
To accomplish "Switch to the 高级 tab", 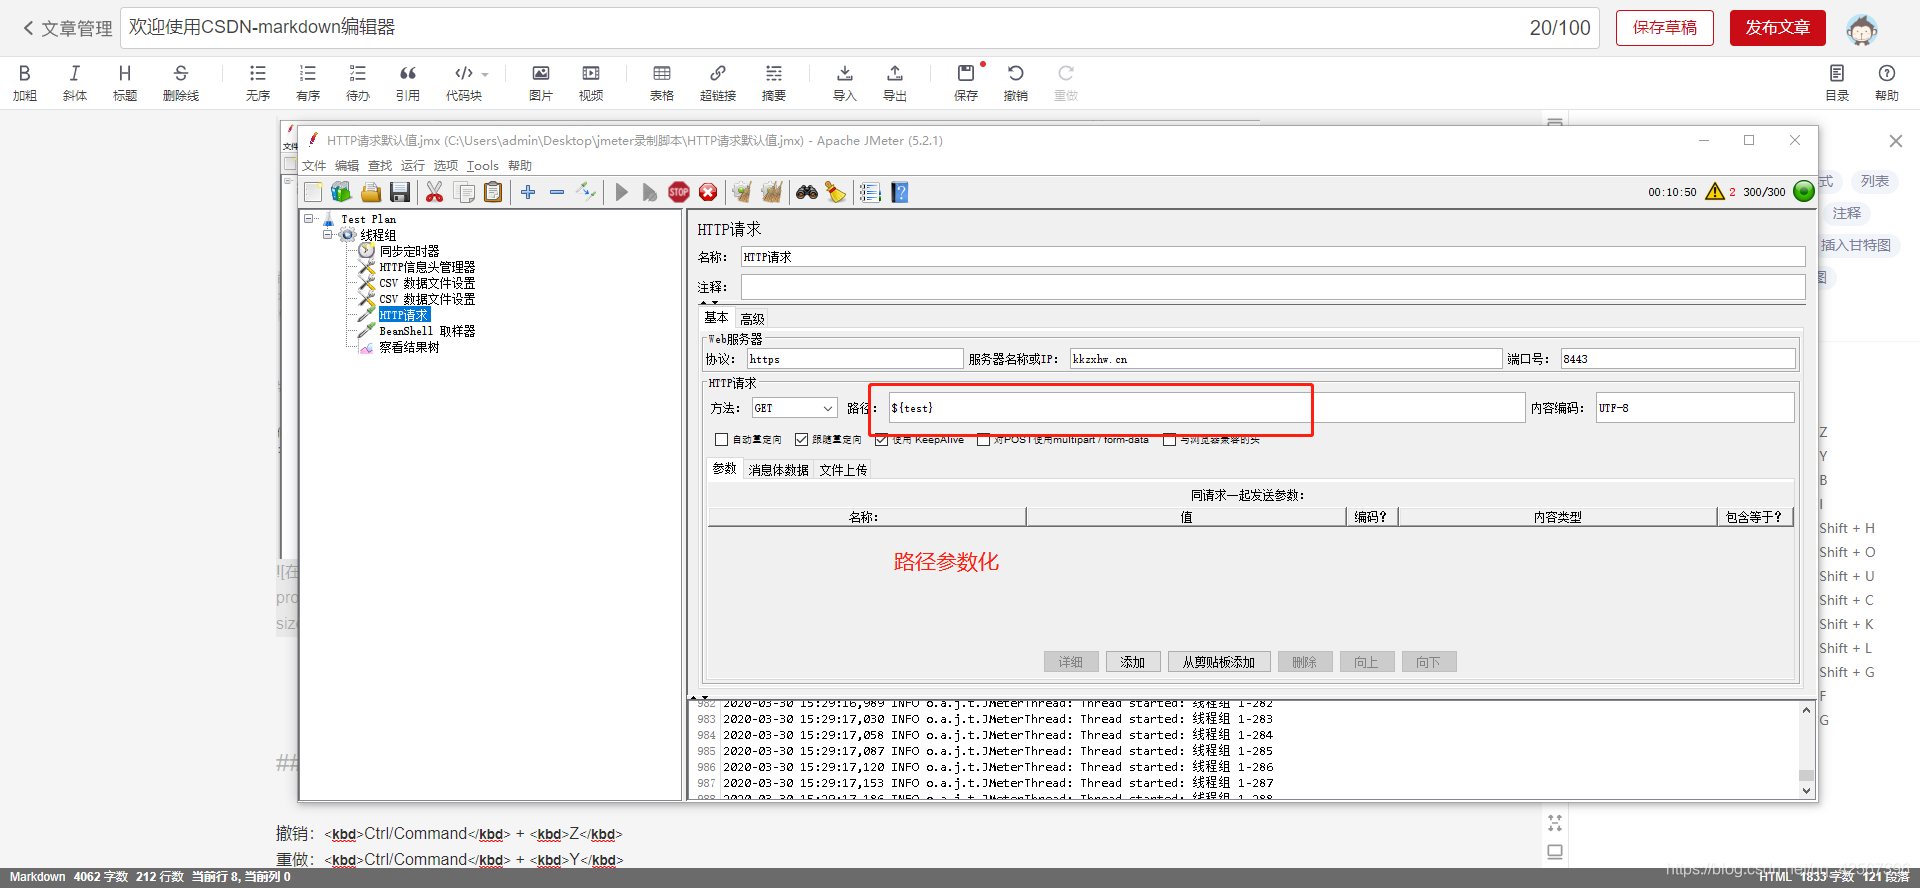I will point(752,319).
